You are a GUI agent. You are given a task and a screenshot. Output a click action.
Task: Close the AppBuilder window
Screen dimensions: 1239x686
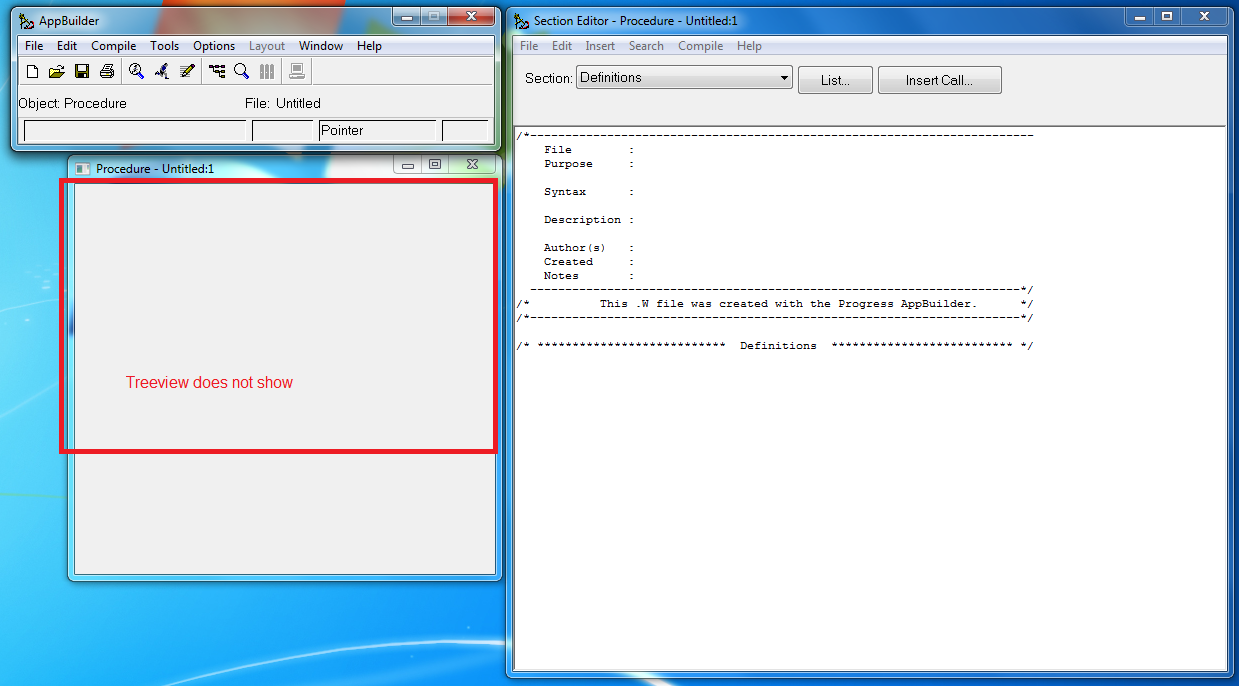pos(470,17)
